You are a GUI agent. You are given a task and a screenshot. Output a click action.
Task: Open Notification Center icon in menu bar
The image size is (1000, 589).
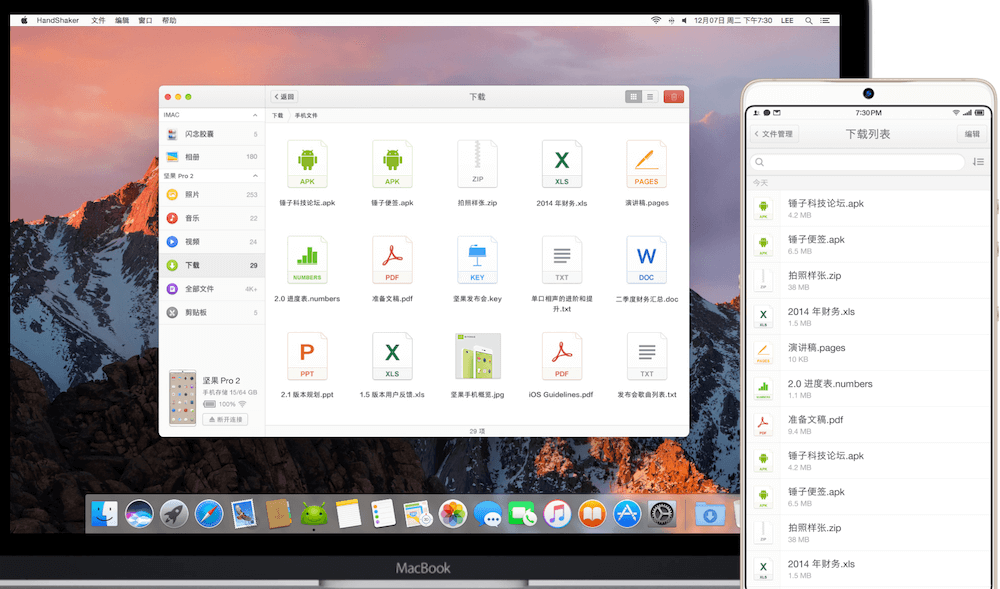825,20
